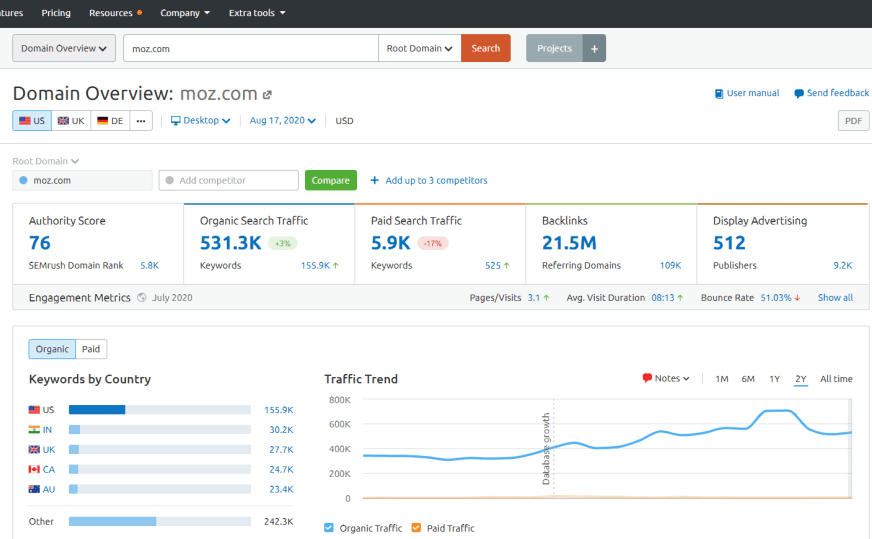Click Show all engagement metrics link

pos(835,298)
